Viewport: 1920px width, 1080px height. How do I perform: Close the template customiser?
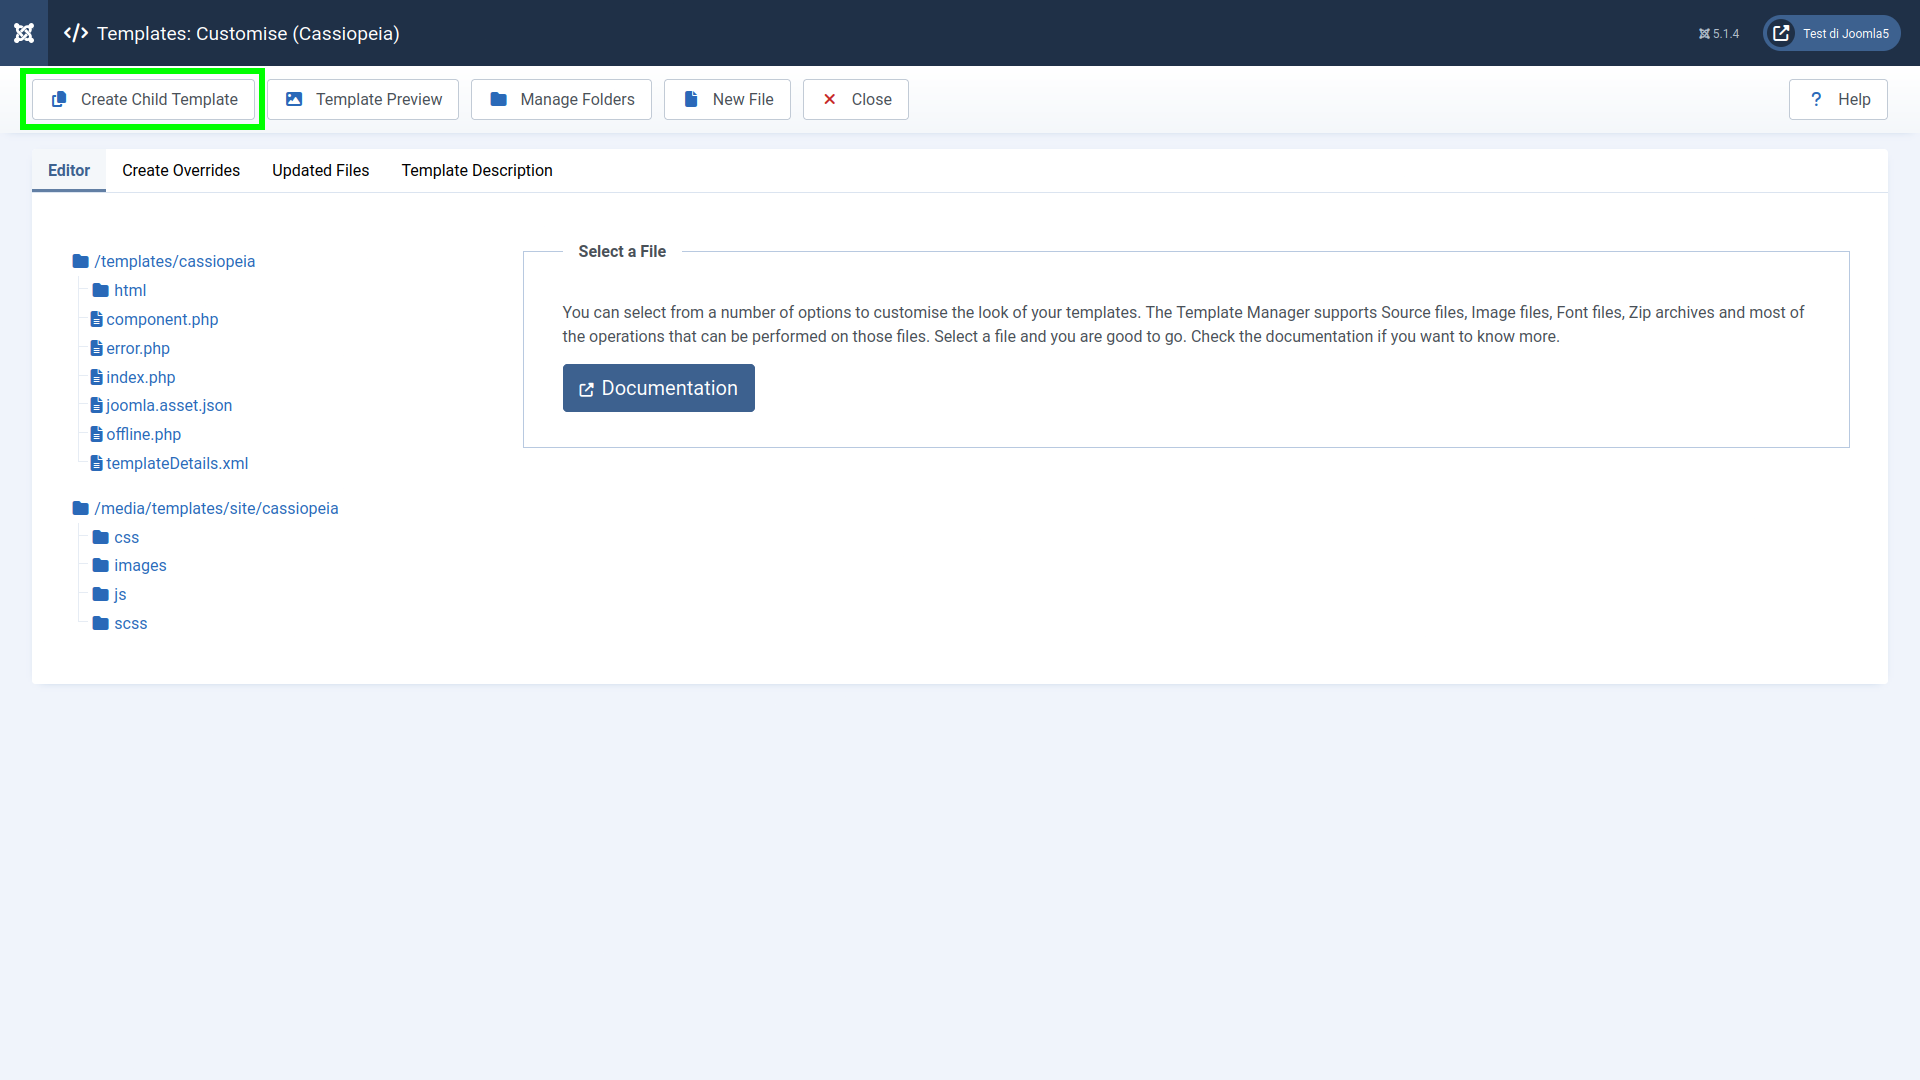856,99
